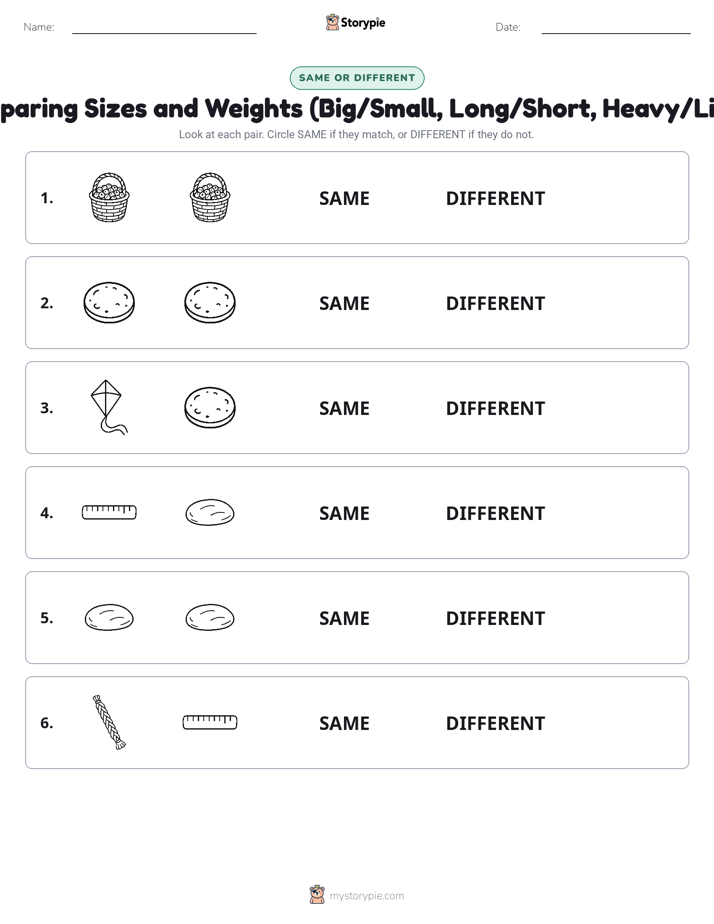714x924 pixels.
Task: Click the ruler icon in row 6
Action: [x=210, y=722]
